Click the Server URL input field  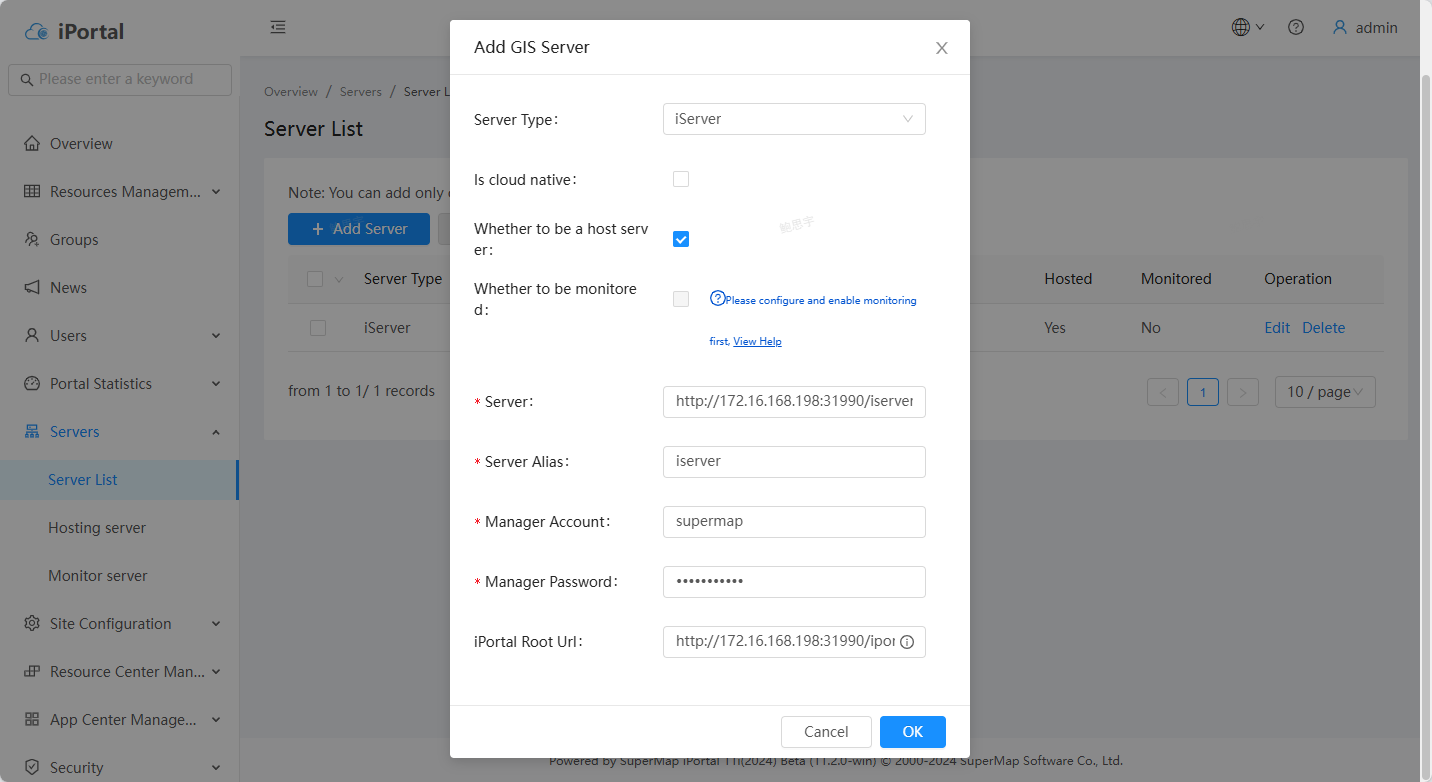pos(794,402)
